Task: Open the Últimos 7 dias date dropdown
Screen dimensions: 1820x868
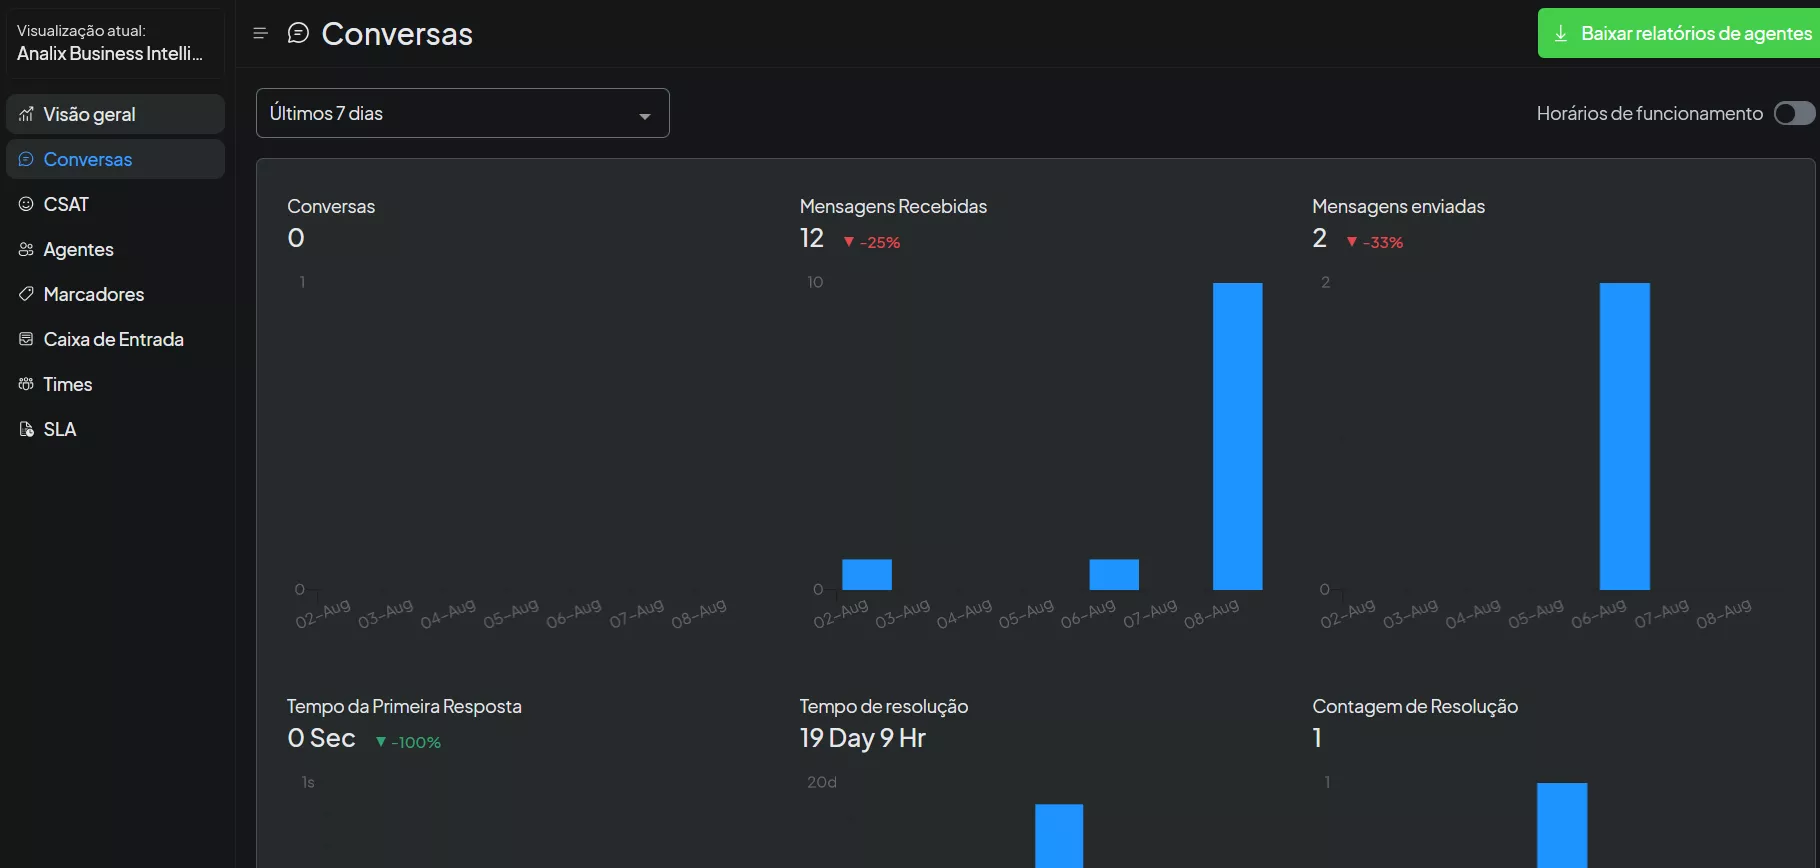Action: (463, 113)
